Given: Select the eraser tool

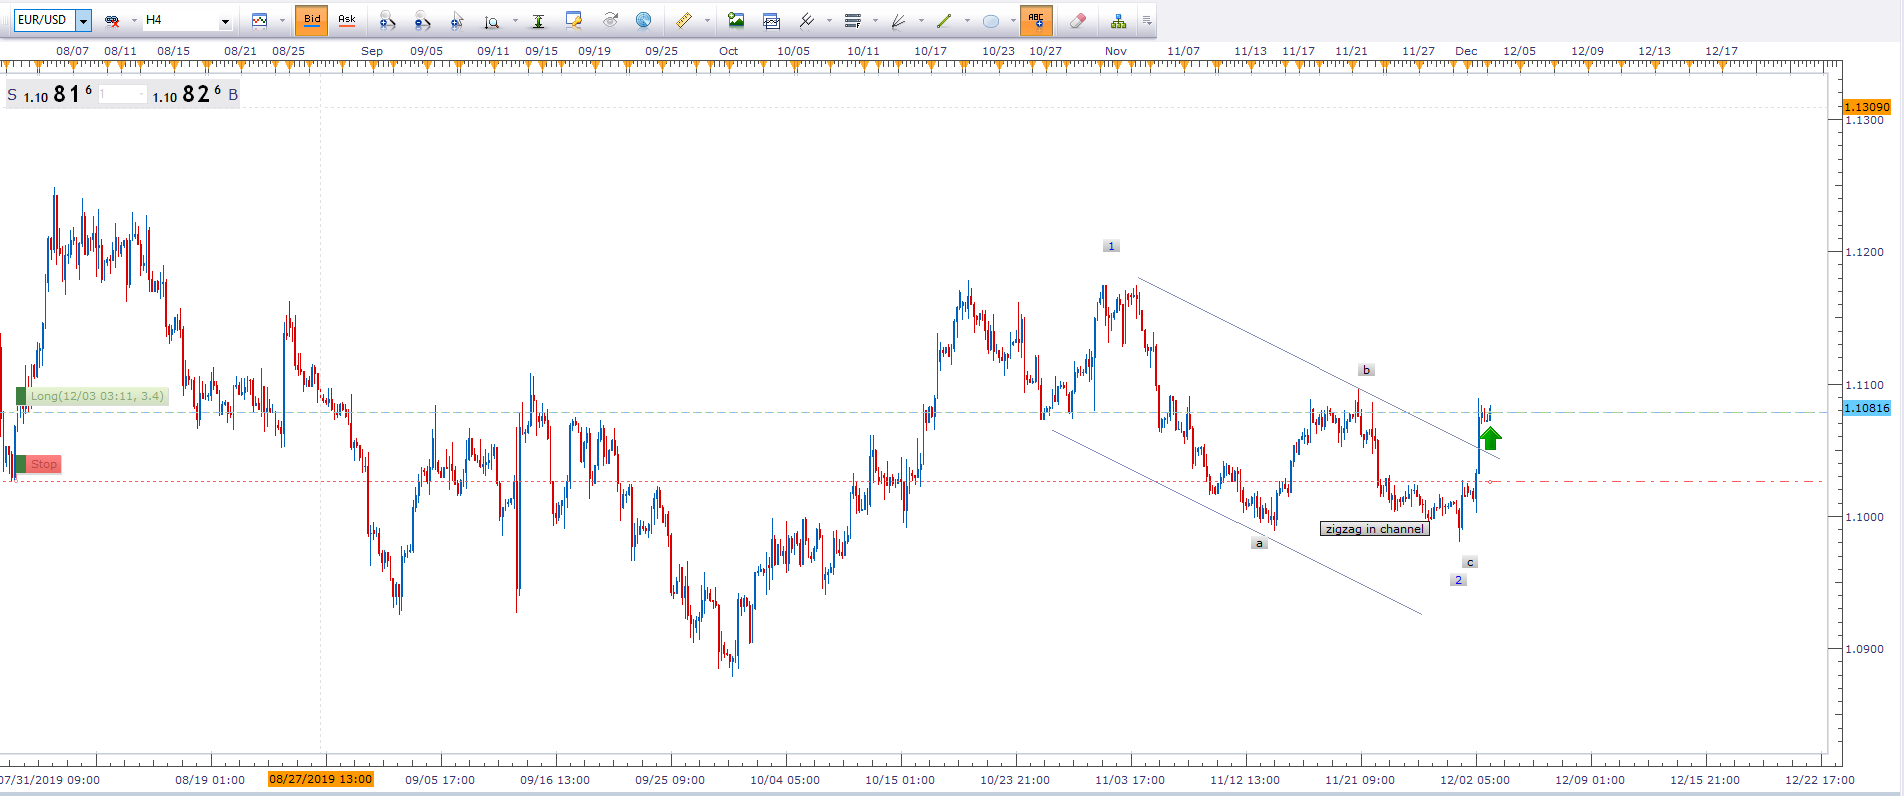Looking at the screenshot, I should [1077, 20].
